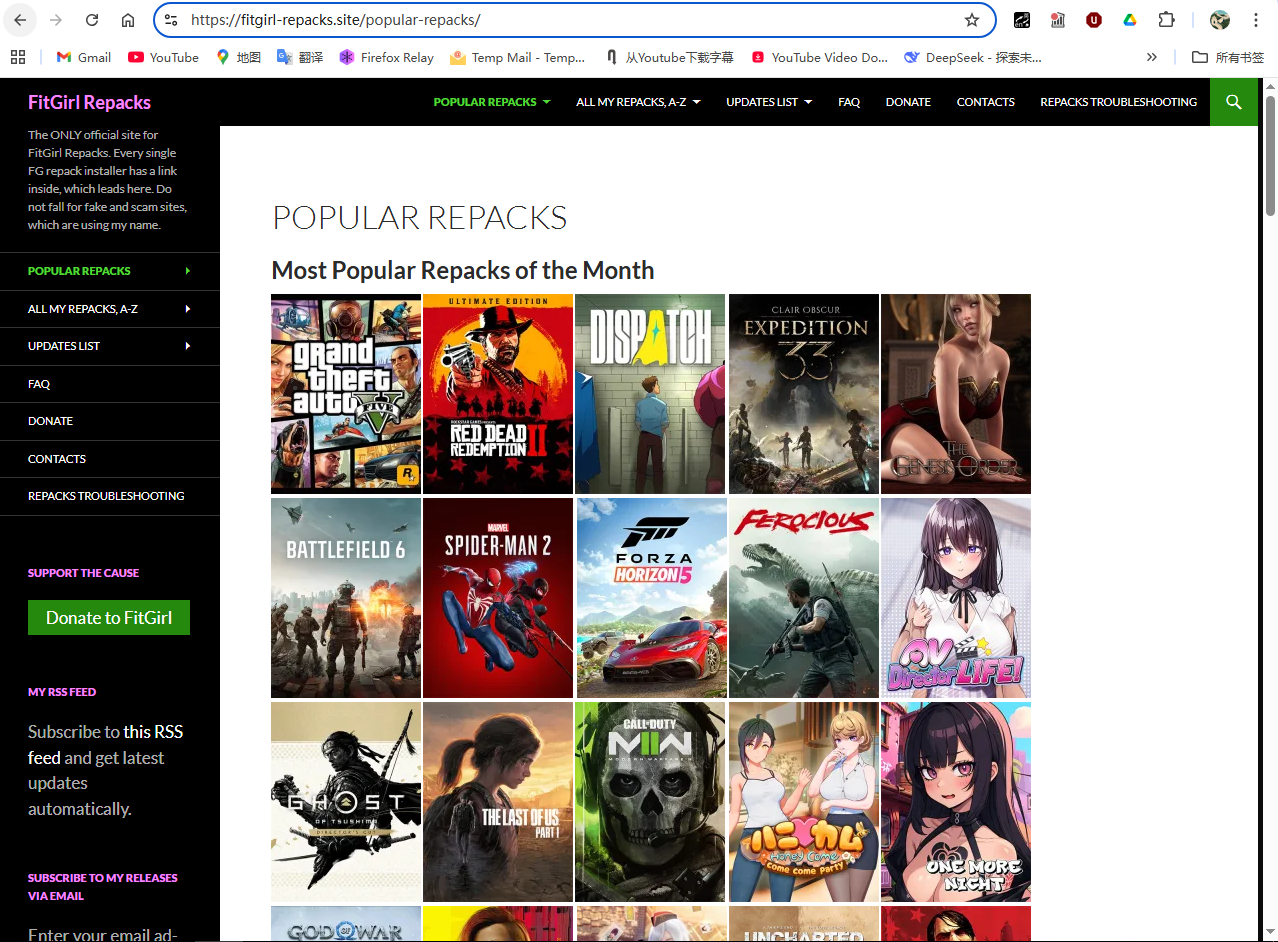Screen dimensions: 1278x942
Task: Open the One More Night cover
Action: pos(956,802)
